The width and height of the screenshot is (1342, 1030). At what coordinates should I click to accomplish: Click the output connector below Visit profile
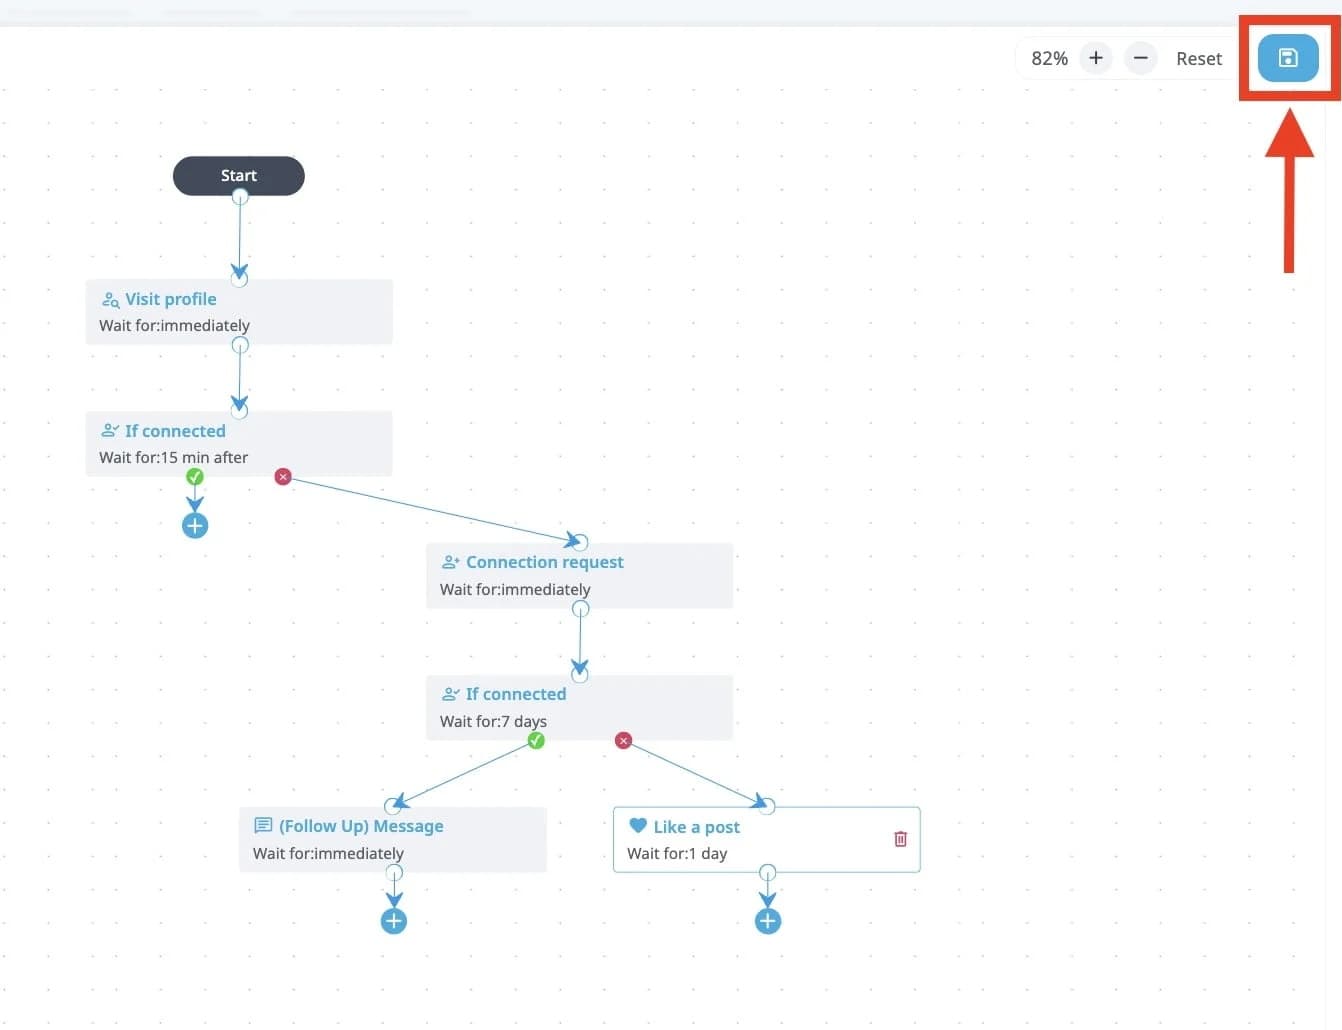(x=240, y=345)
